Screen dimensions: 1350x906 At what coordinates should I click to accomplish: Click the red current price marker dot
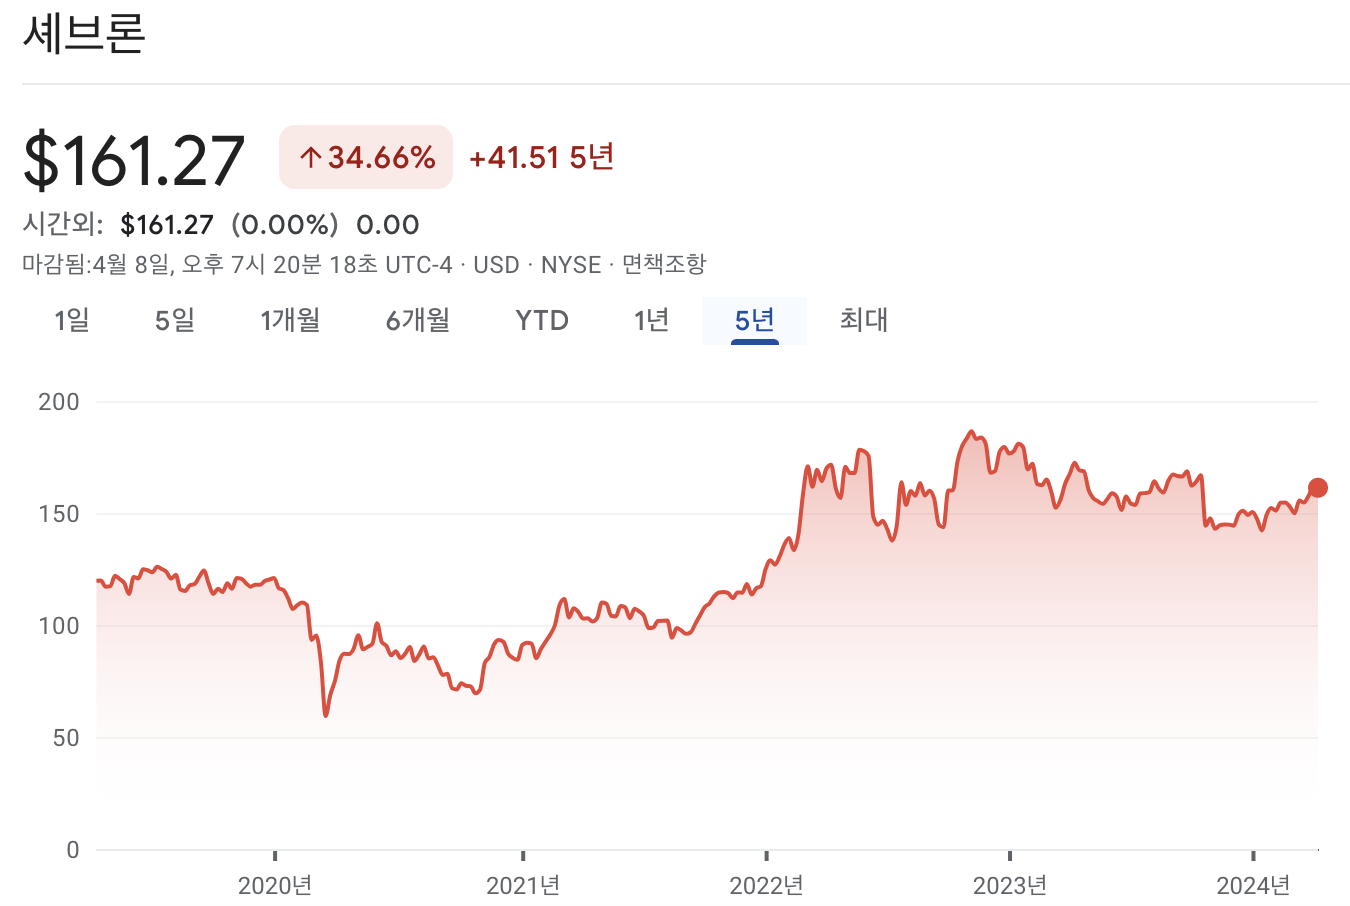(1318, 487)
